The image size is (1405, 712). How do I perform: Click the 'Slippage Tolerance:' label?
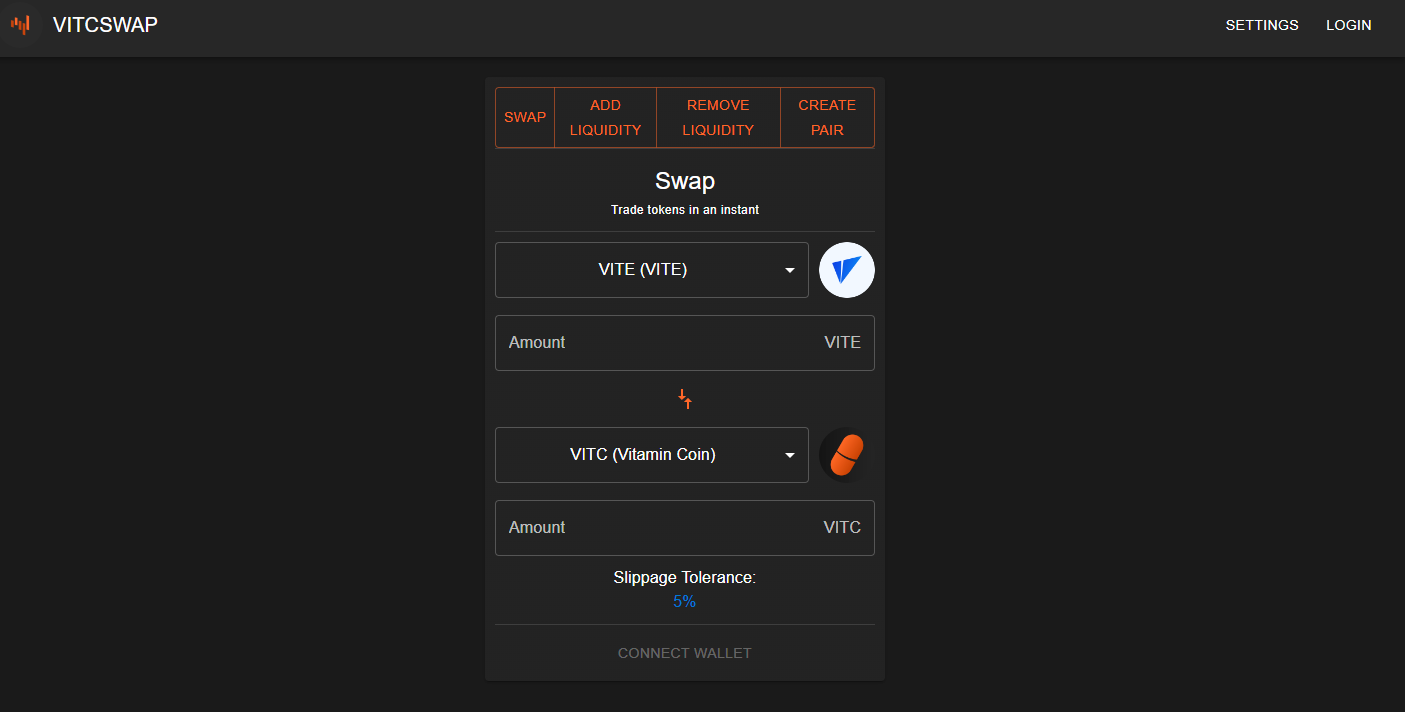tap(685, 578)
